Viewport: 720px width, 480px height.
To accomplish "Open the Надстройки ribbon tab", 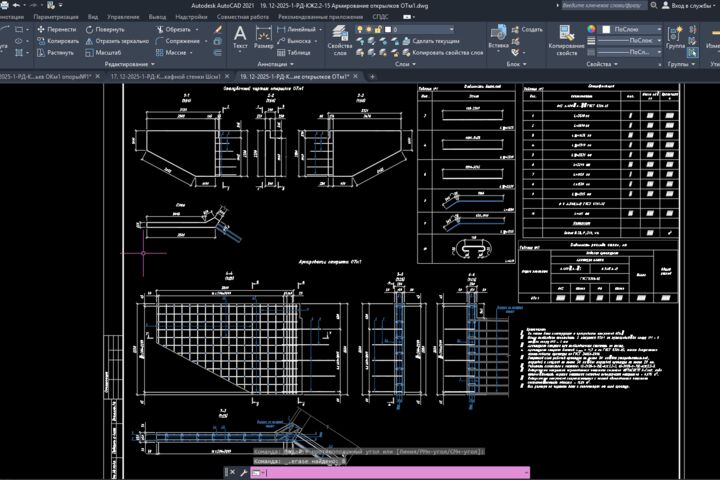I will pos(191,17).
